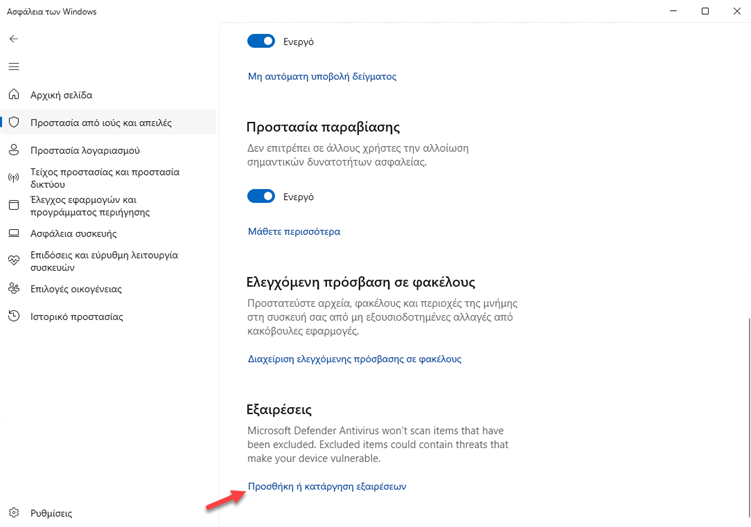Image resolution: width=751 pixels, height=527 pixels.
Task: Open Έλεγχος εφαρμογών και προγράμματος περιήγησης
Action: 90,206
